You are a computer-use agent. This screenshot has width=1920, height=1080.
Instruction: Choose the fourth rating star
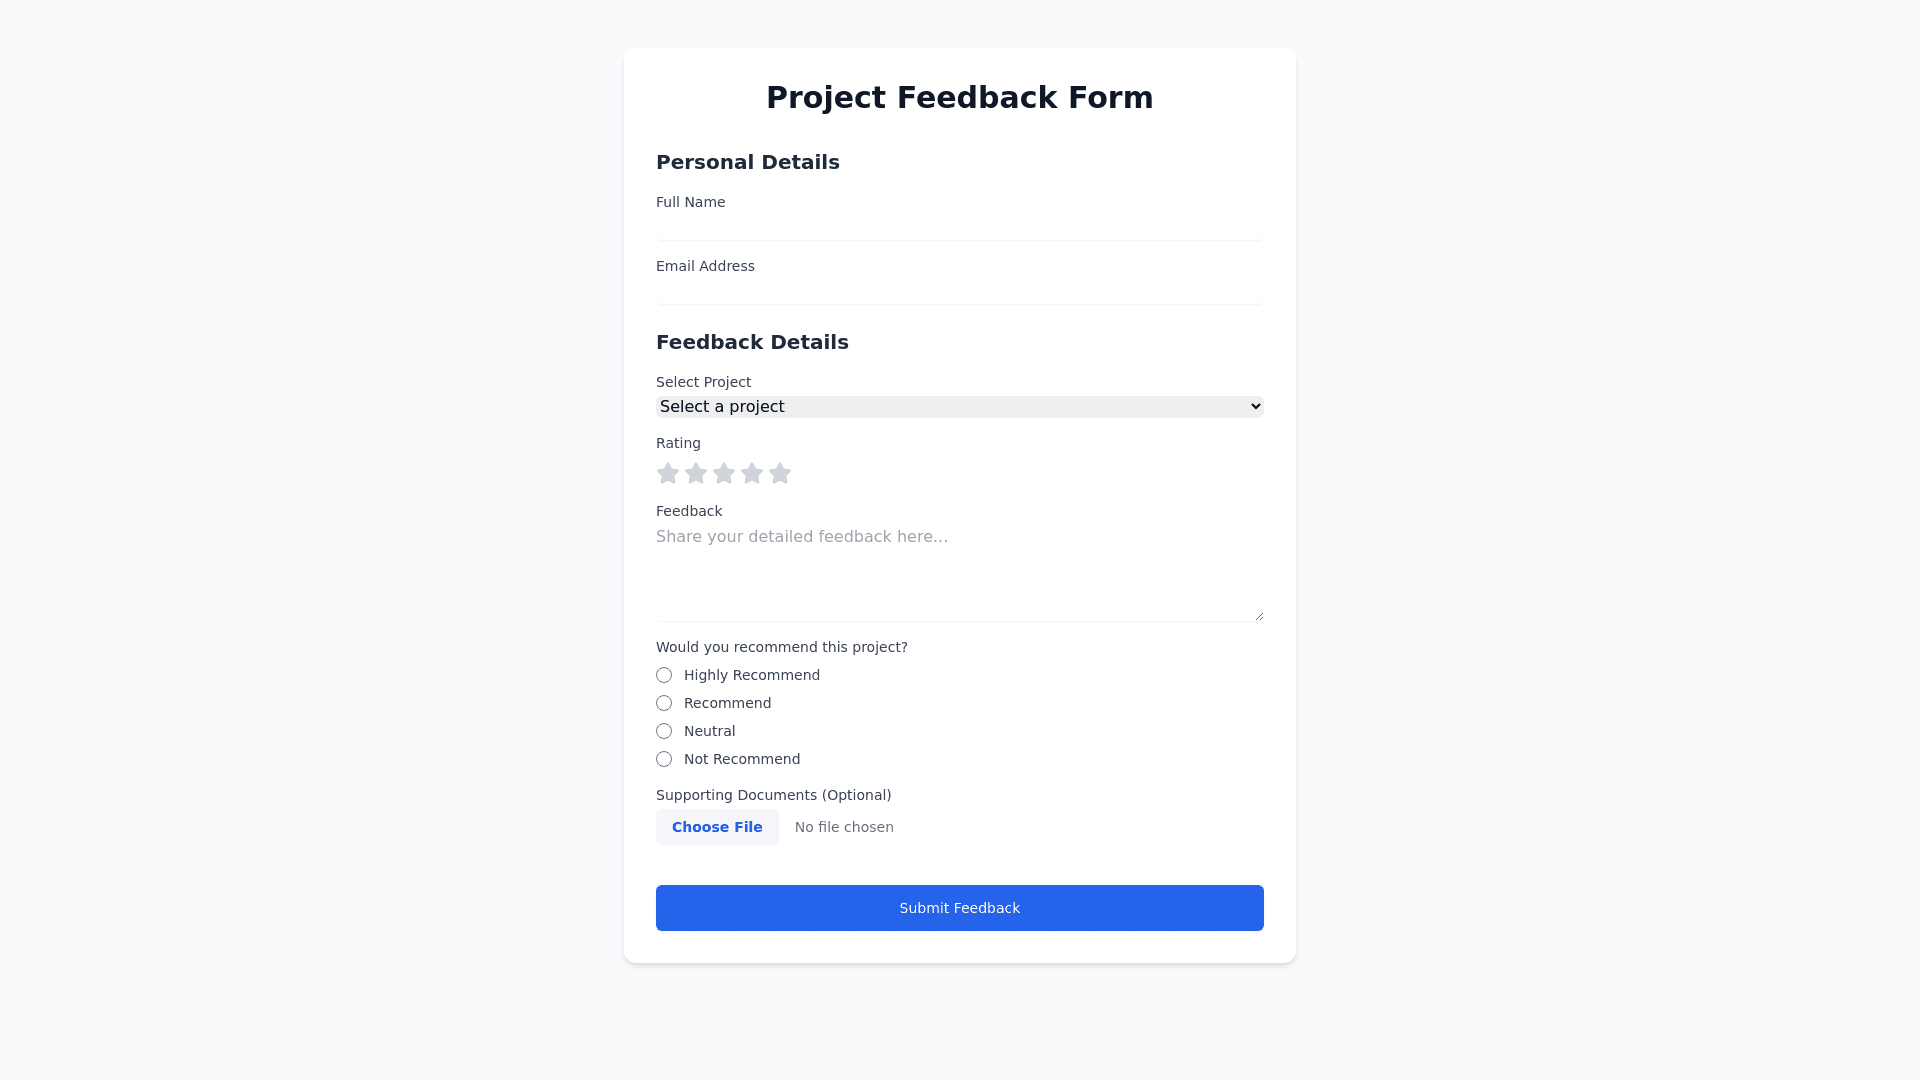(x=752, y=473)
